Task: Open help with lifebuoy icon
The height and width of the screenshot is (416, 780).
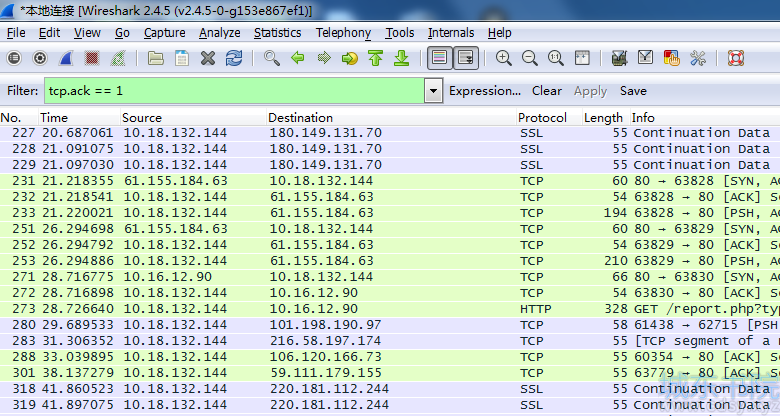Action: click(736, 58)
